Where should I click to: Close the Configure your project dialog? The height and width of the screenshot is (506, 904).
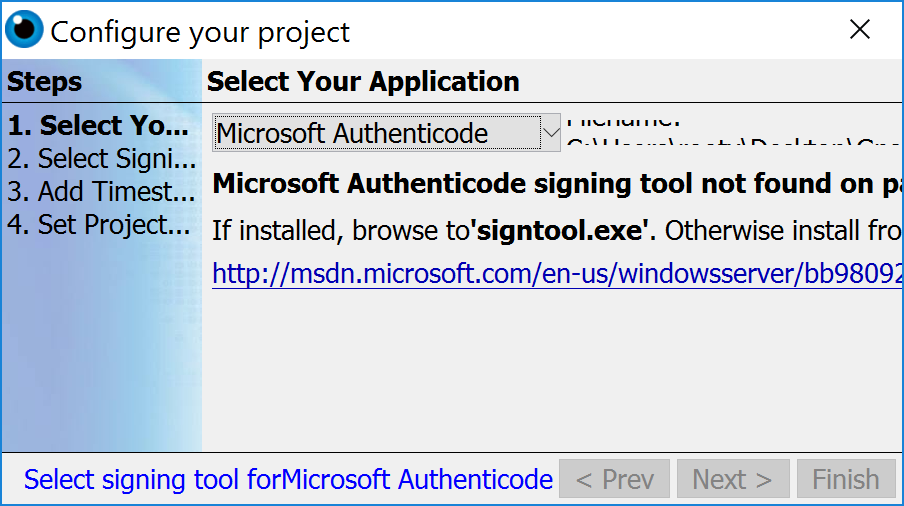click(860, 29)
